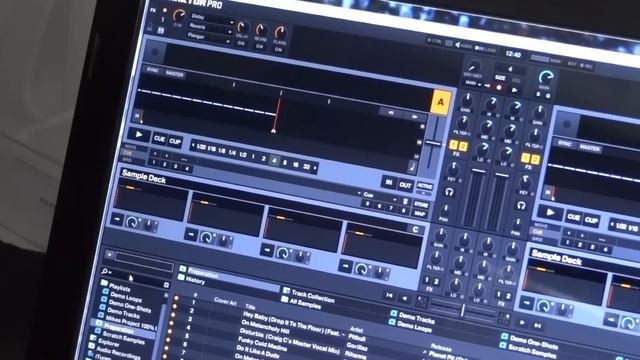Toggle Deck B headphone cue icon

(521, 205)
